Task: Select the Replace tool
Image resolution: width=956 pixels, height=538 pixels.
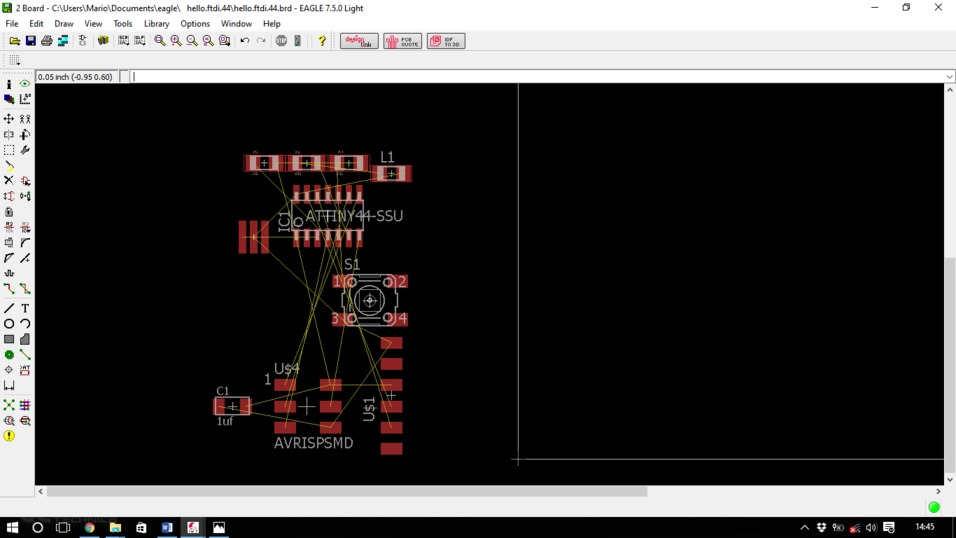Action: pyautogui.click(x=25, y=196)
